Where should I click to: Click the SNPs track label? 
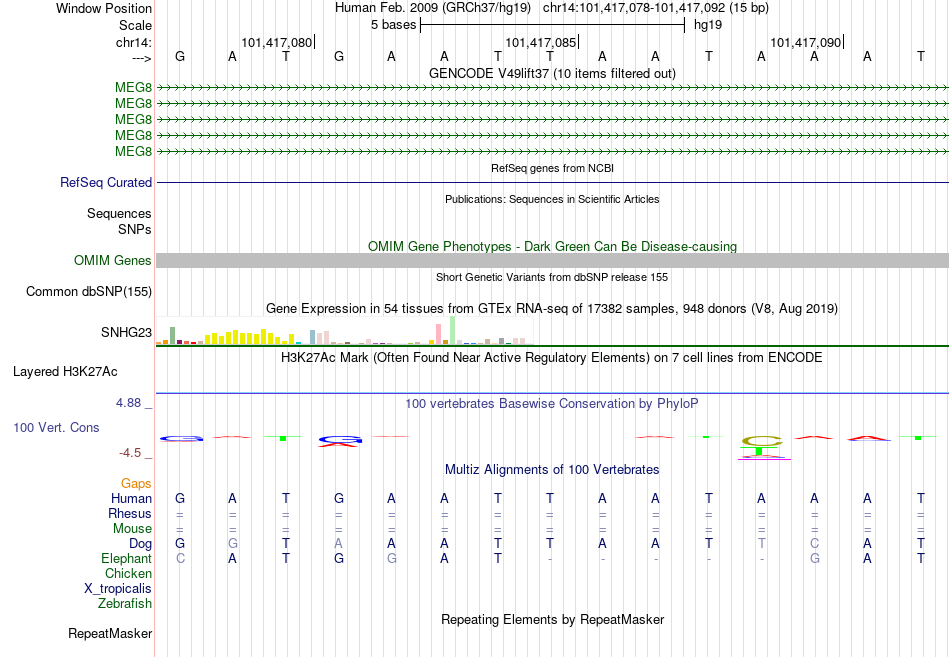pyautogui.click(x=135, y=229)
